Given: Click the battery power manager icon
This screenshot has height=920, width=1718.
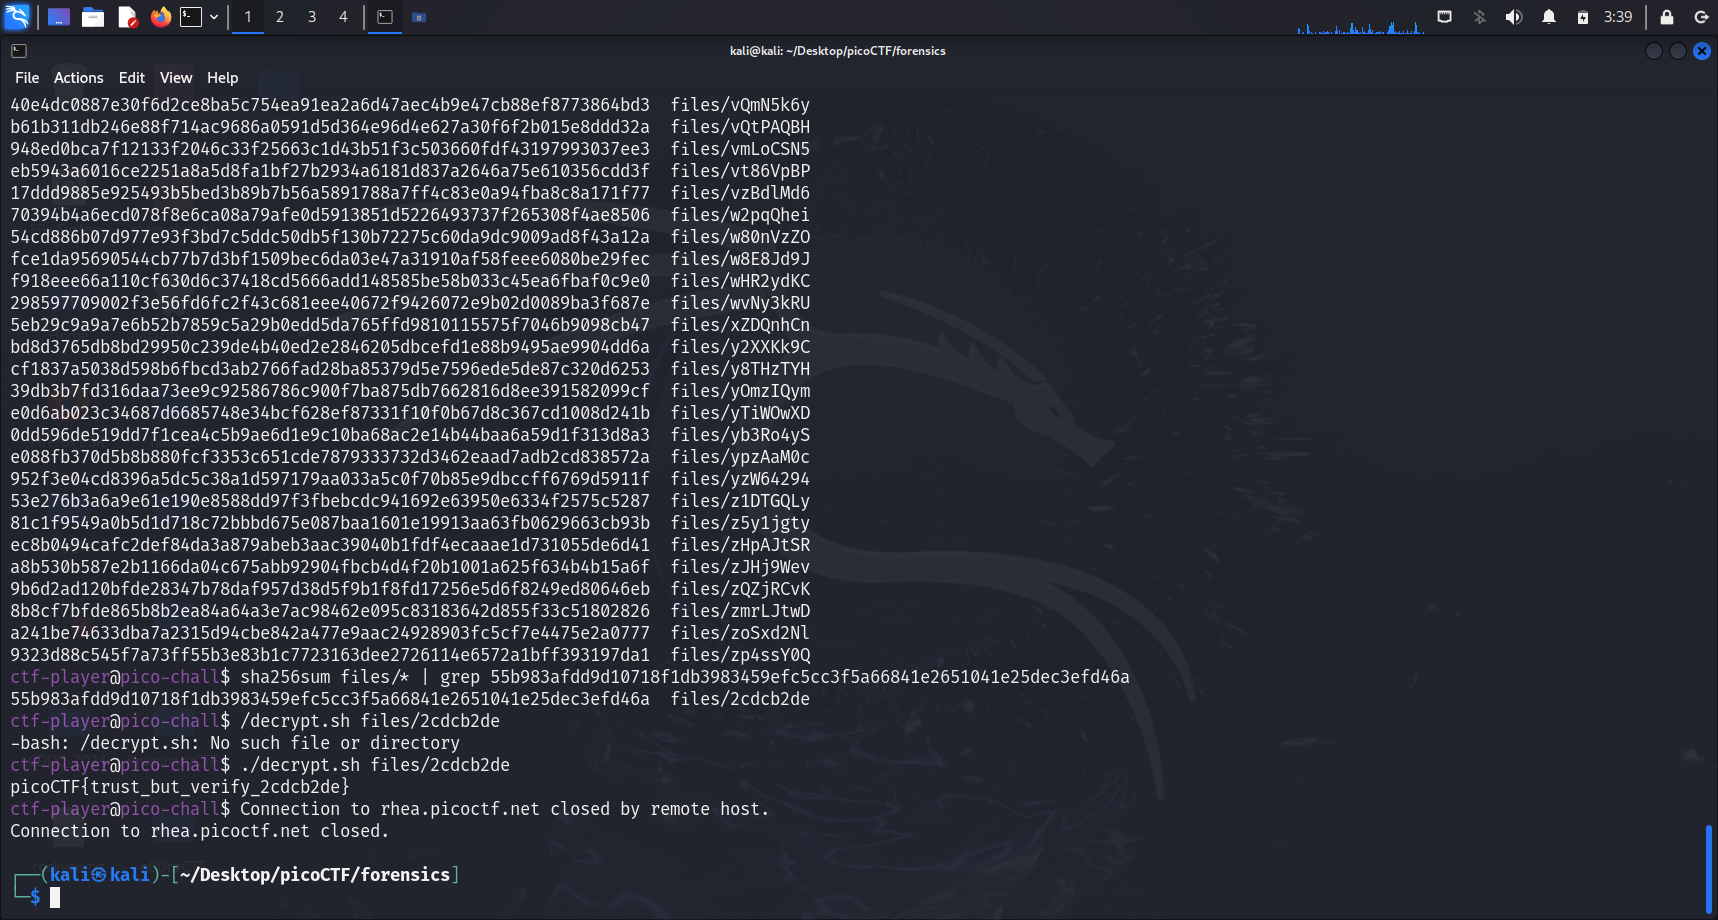Looking at the screenshot, I should pos(1582,17).
